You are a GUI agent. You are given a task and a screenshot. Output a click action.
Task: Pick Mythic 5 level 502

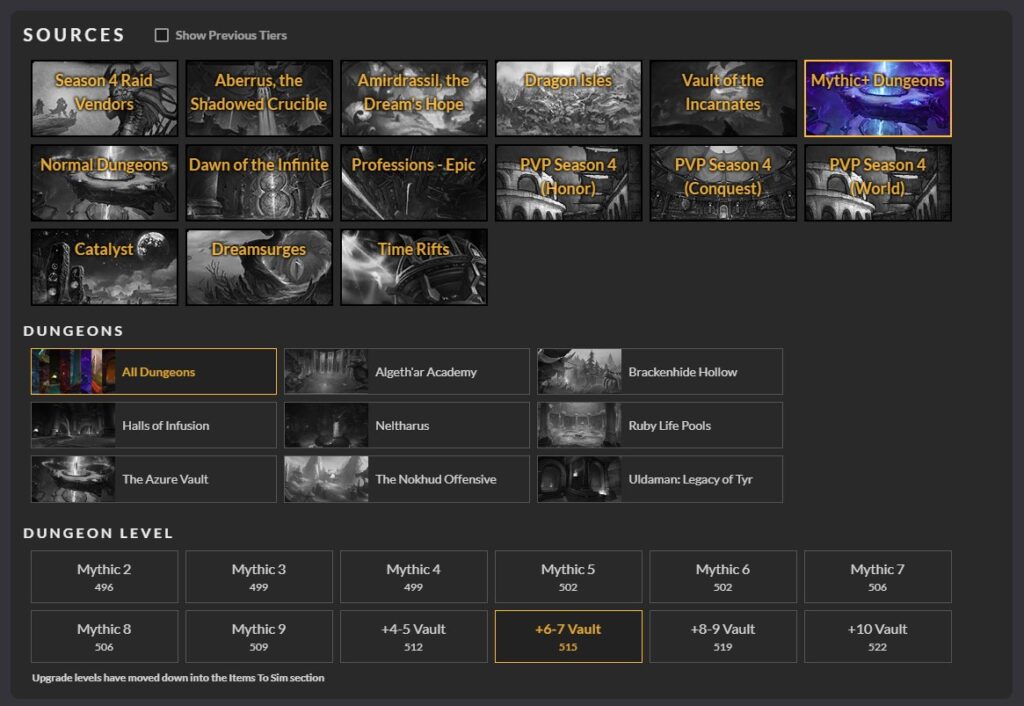coord(569,577)
